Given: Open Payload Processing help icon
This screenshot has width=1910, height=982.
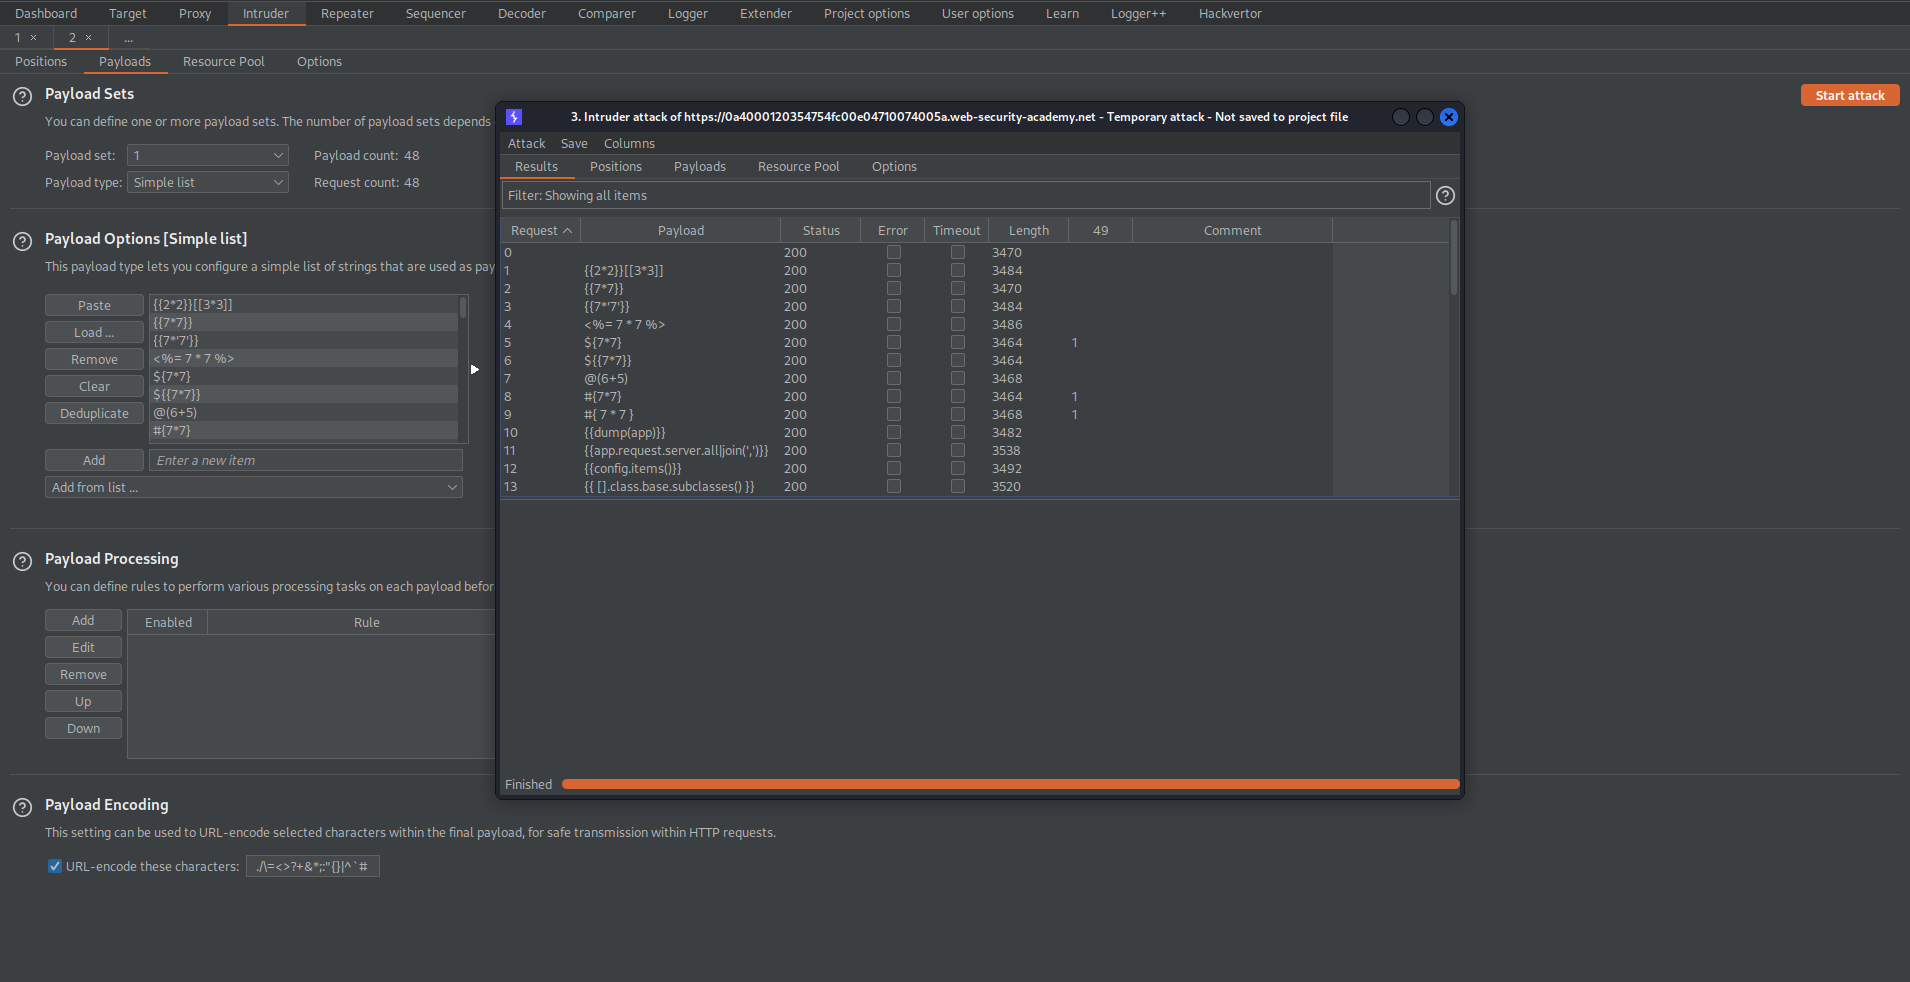Looking at the screenshot, I should (x=22, y=561).
